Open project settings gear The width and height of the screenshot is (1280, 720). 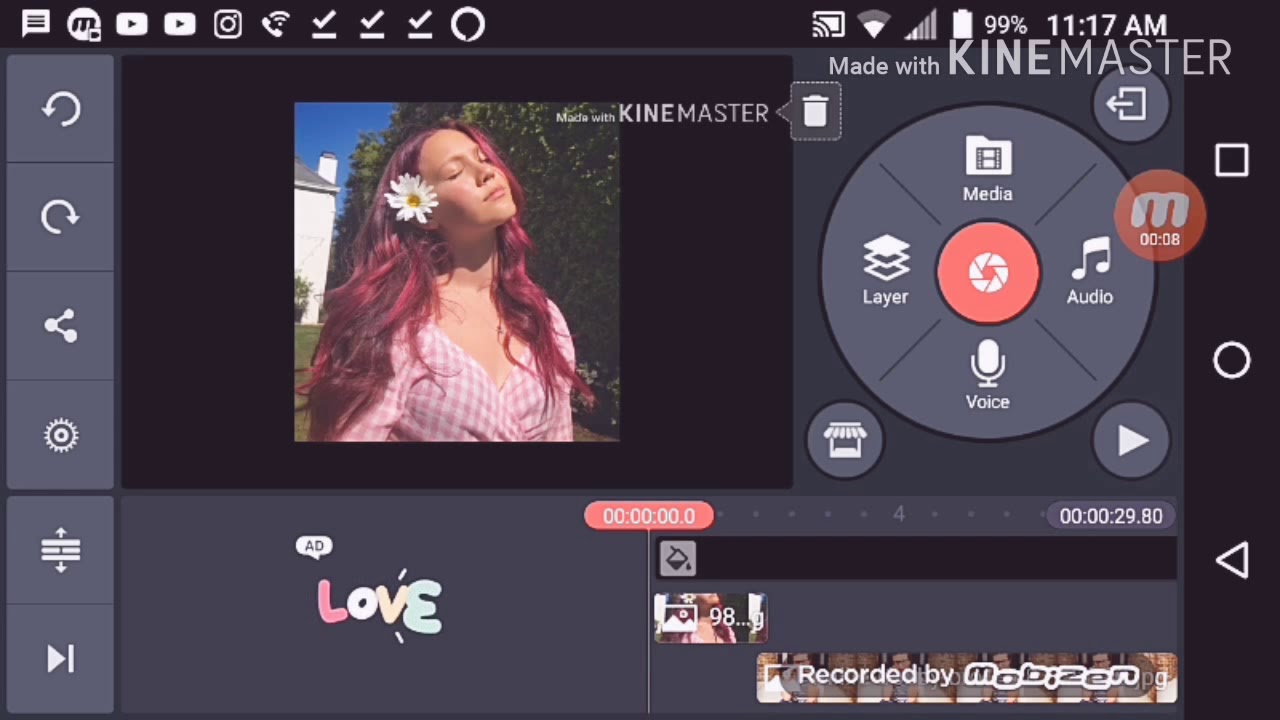pos(60,435)
